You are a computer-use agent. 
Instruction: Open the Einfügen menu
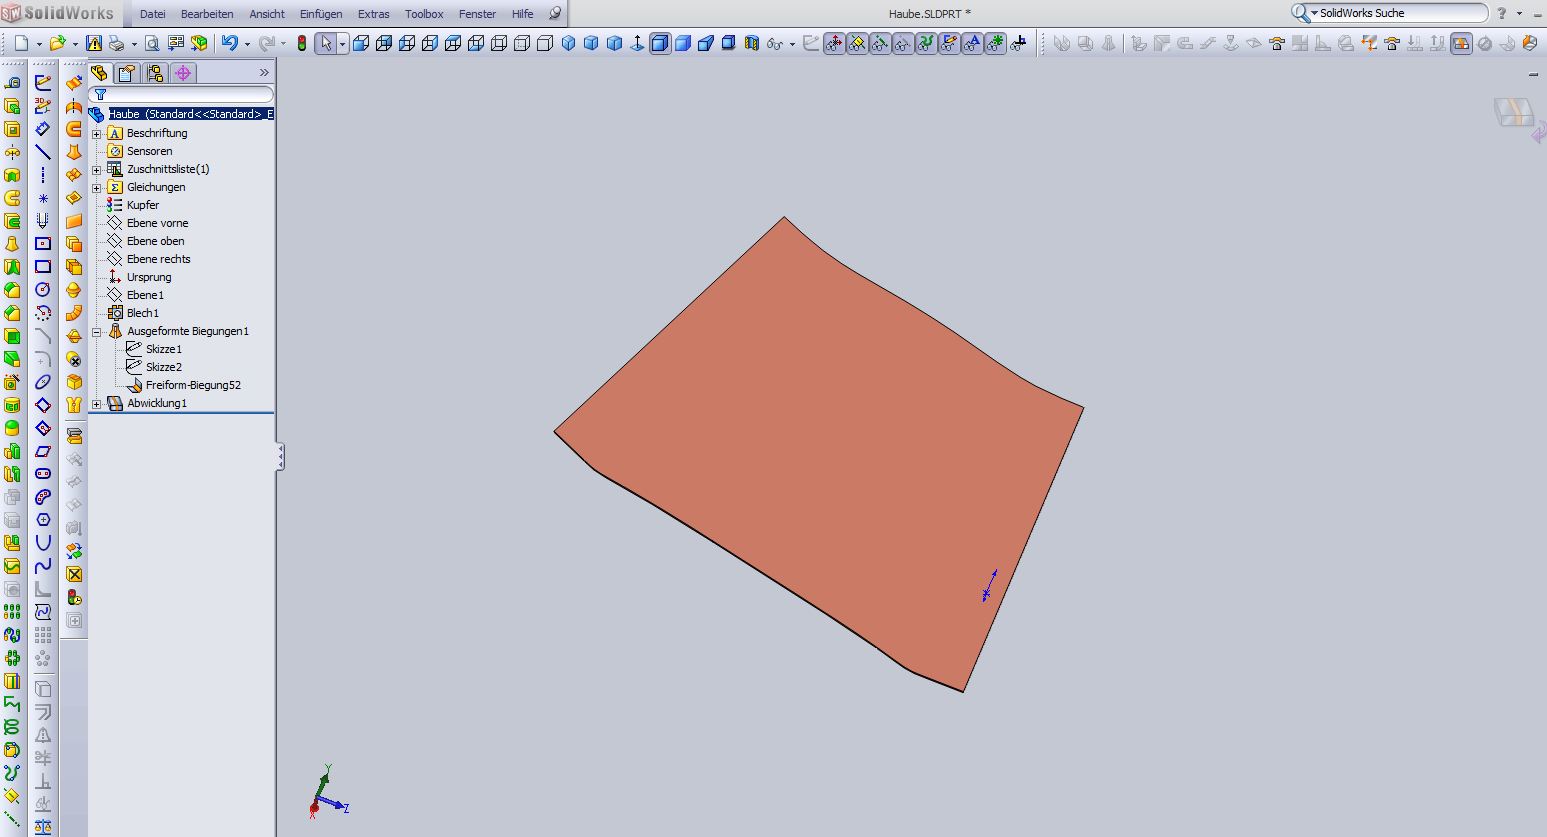coord(321,14)
